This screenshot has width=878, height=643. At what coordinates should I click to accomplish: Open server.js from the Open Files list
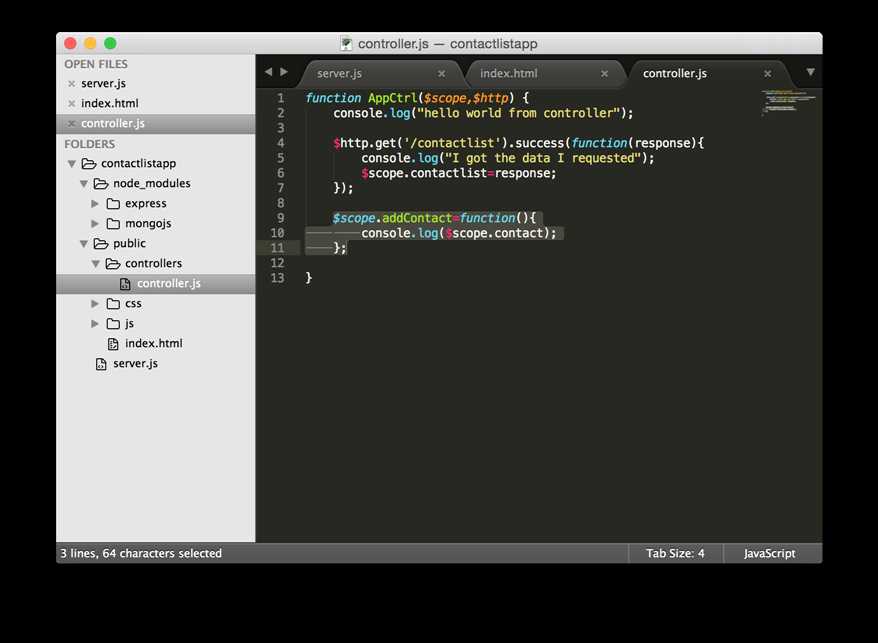(x=104, y=83)
